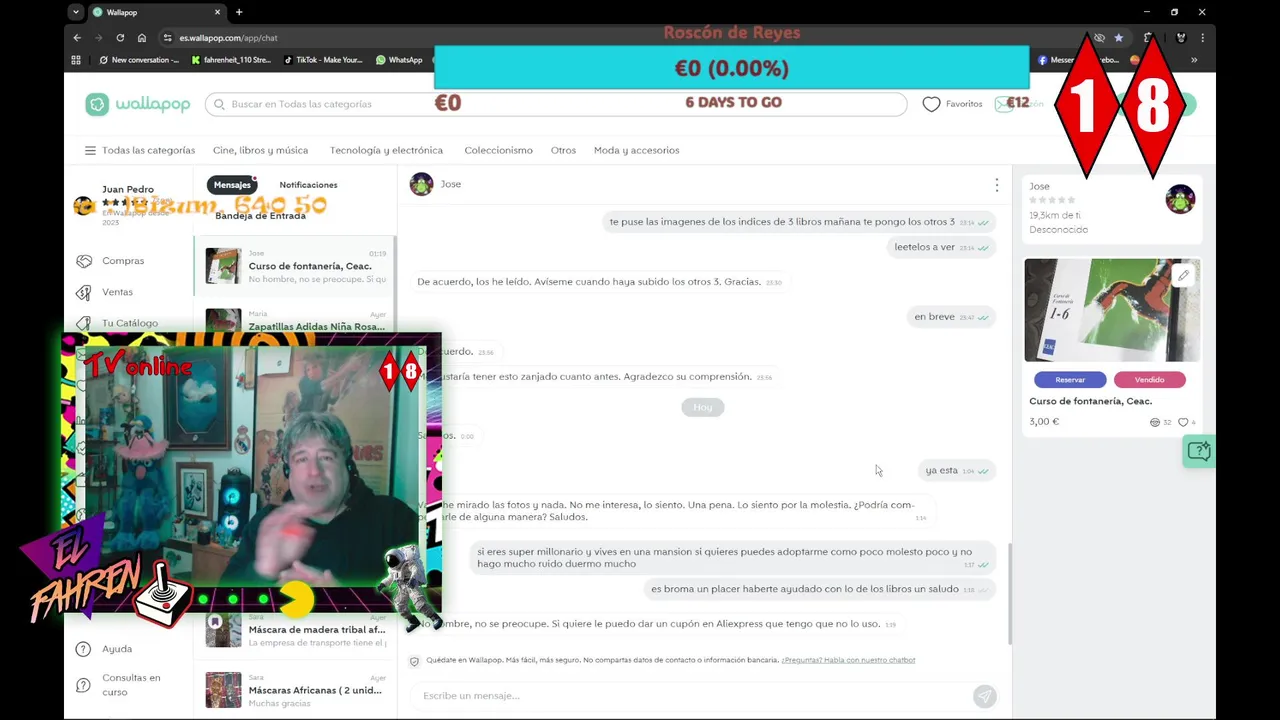Image resolution: width=1280 pixels, height=720 pixels.
Task: Open the ¿Preguntas? Habla con nuestro chatbot link
Action: pyautogui.click(x=848, y=660)
